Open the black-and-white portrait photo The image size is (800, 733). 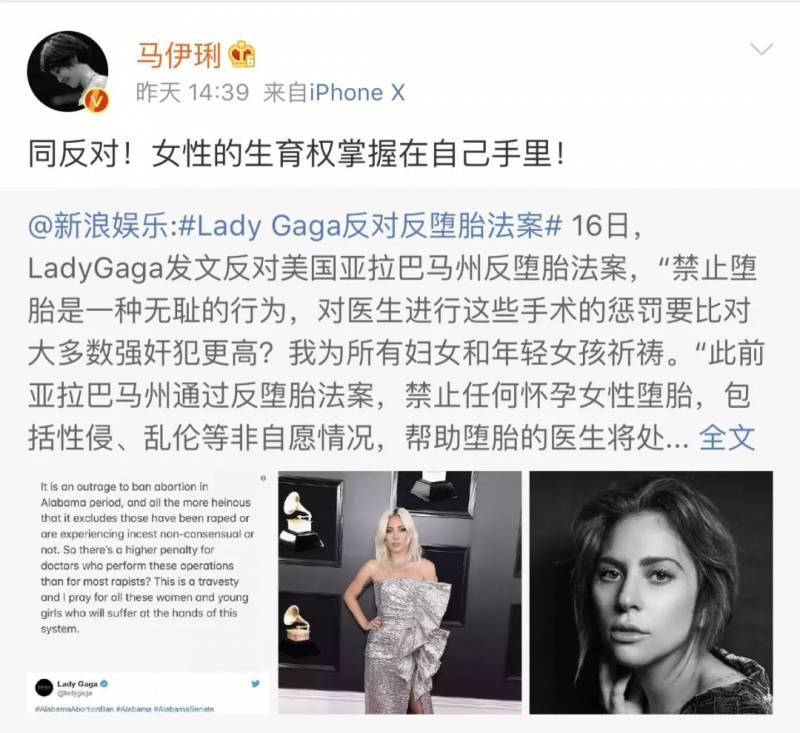651,593
